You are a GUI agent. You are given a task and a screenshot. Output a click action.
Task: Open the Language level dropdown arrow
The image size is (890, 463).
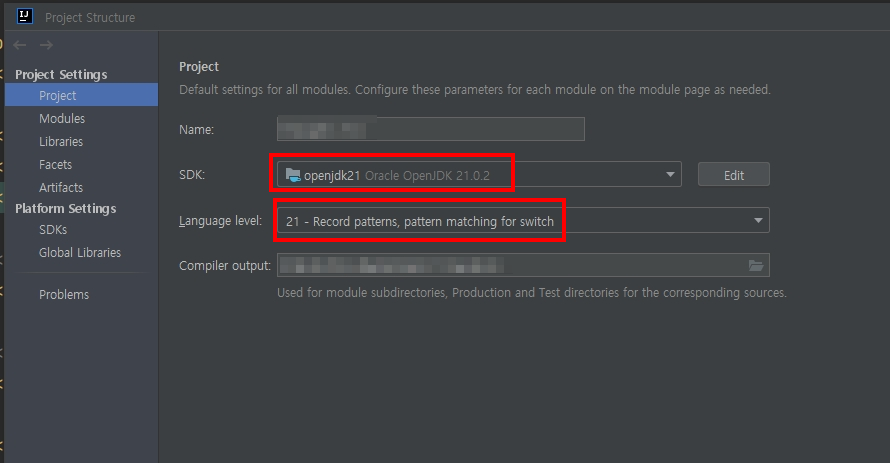point(758,220)
